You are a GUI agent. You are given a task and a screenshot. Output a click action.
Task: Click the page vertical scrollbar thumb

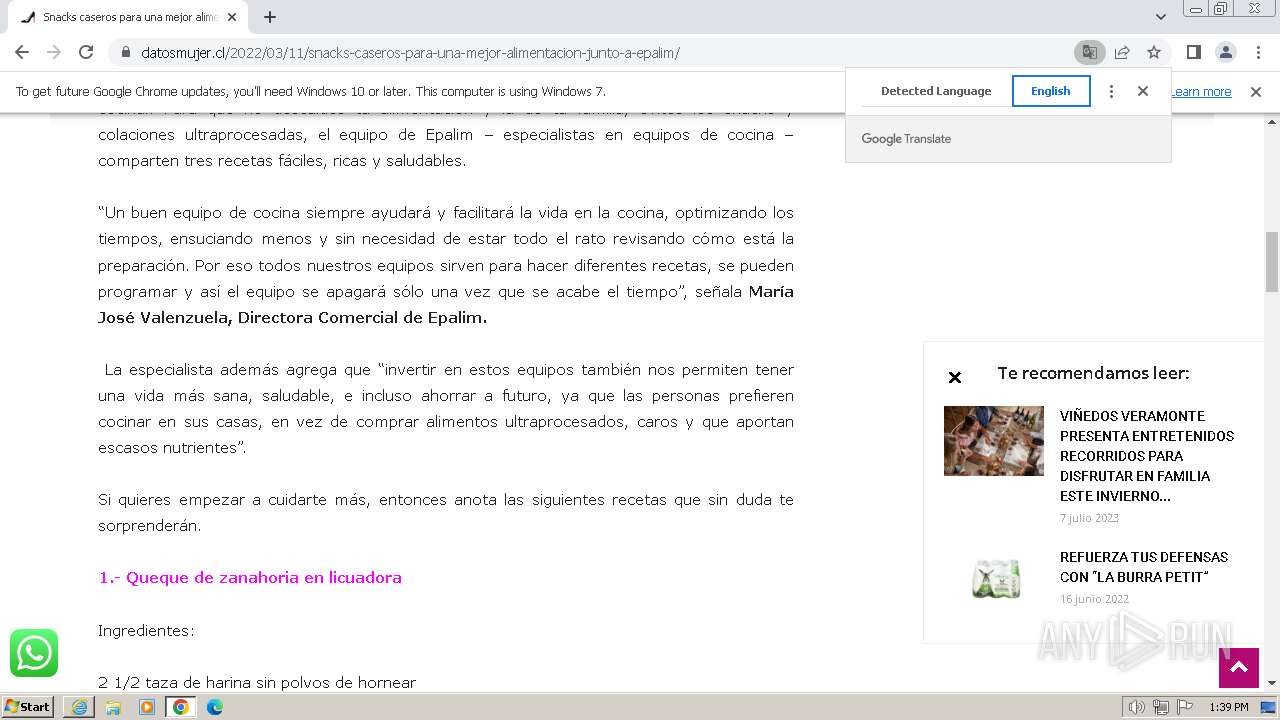pos(1272,260)
